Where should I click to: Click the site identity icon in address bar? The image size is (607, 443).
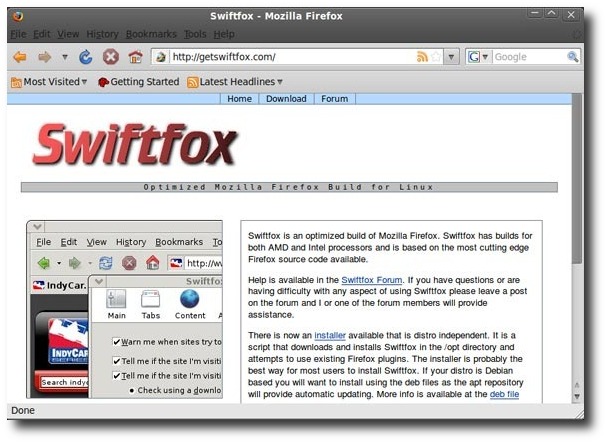click(x=161, y=57)
